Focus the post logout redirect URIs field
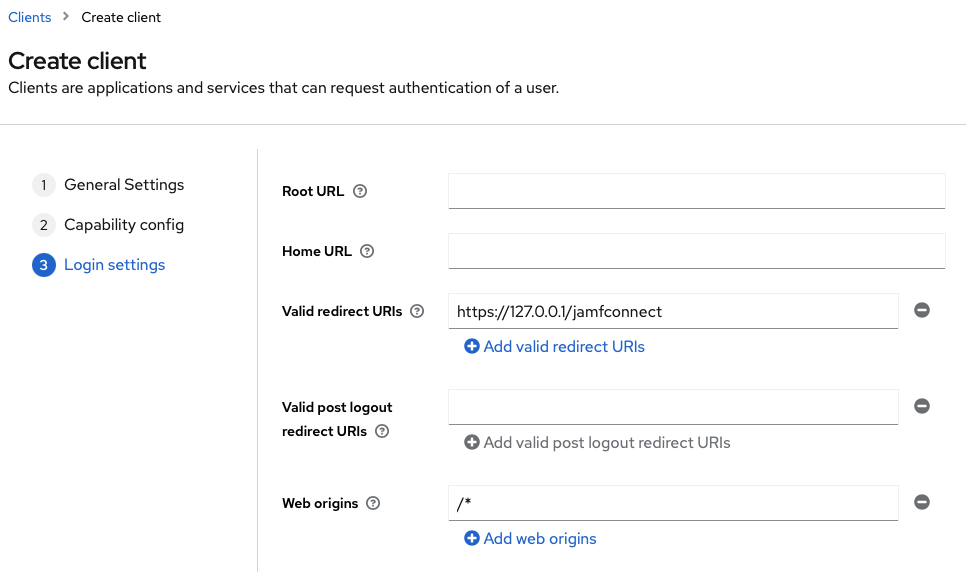966x572 pixels. point(673,407)
